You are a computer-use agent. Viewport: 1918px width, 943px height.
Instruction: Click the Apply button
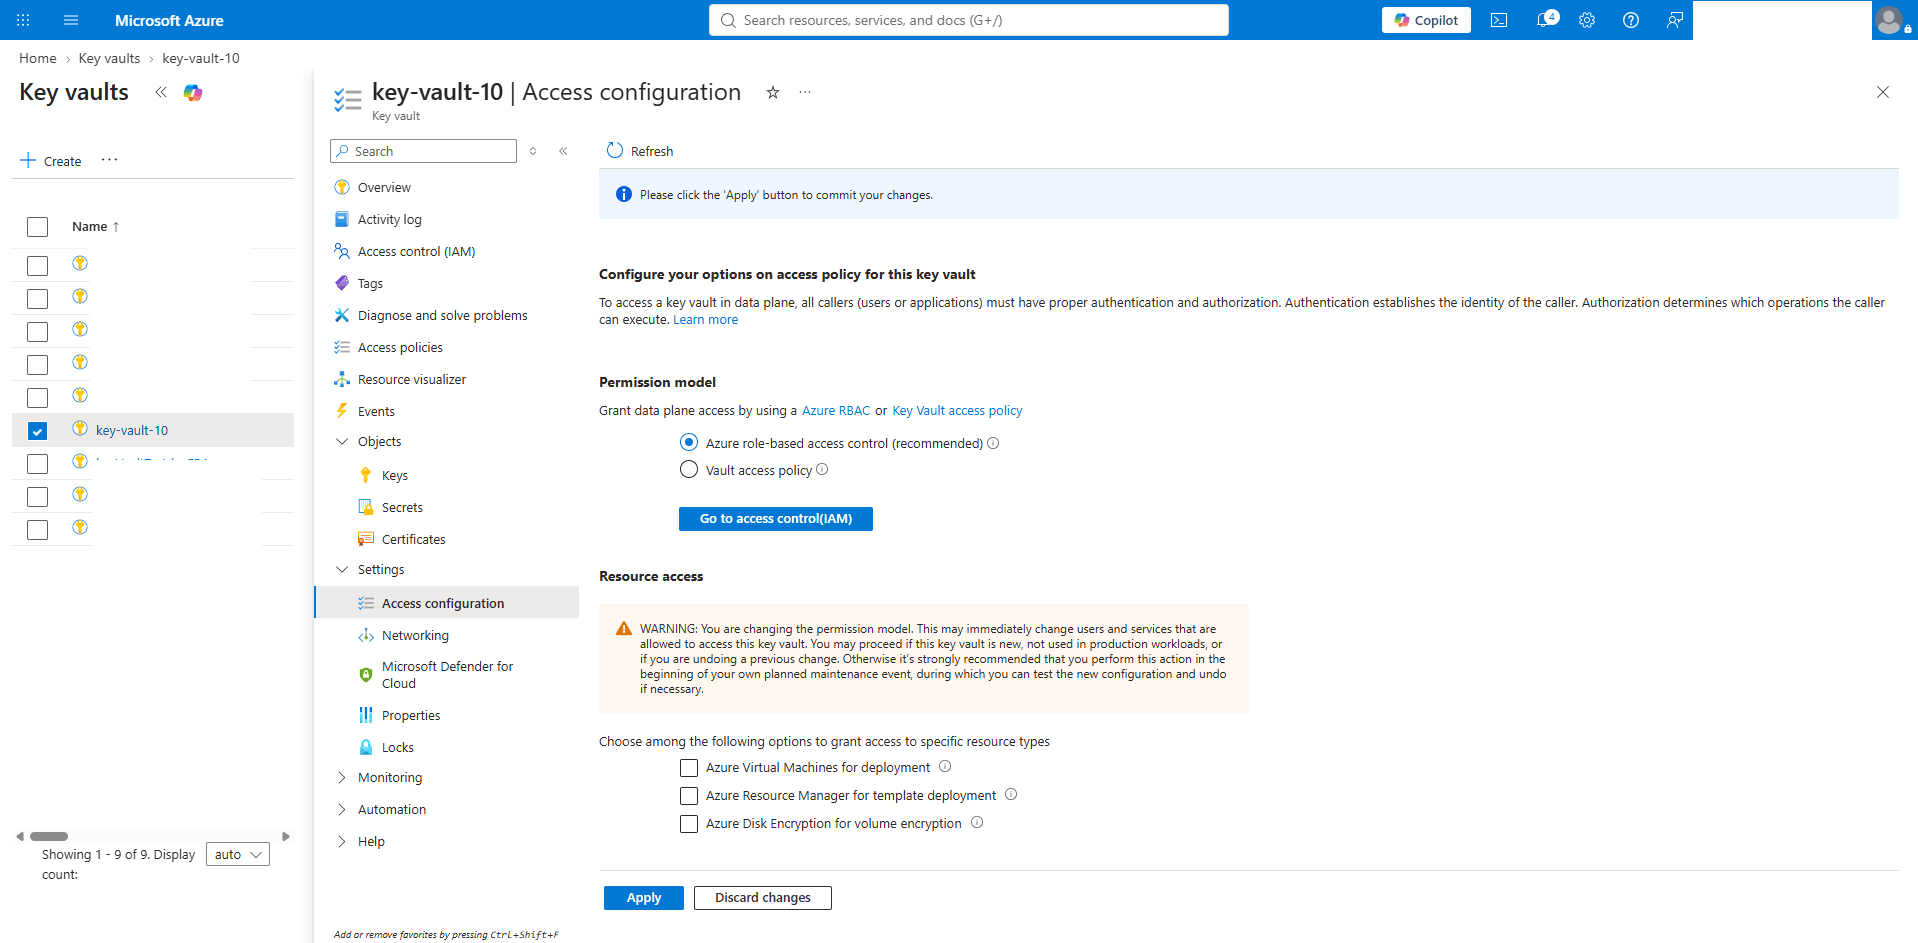[x=644, y=898]
